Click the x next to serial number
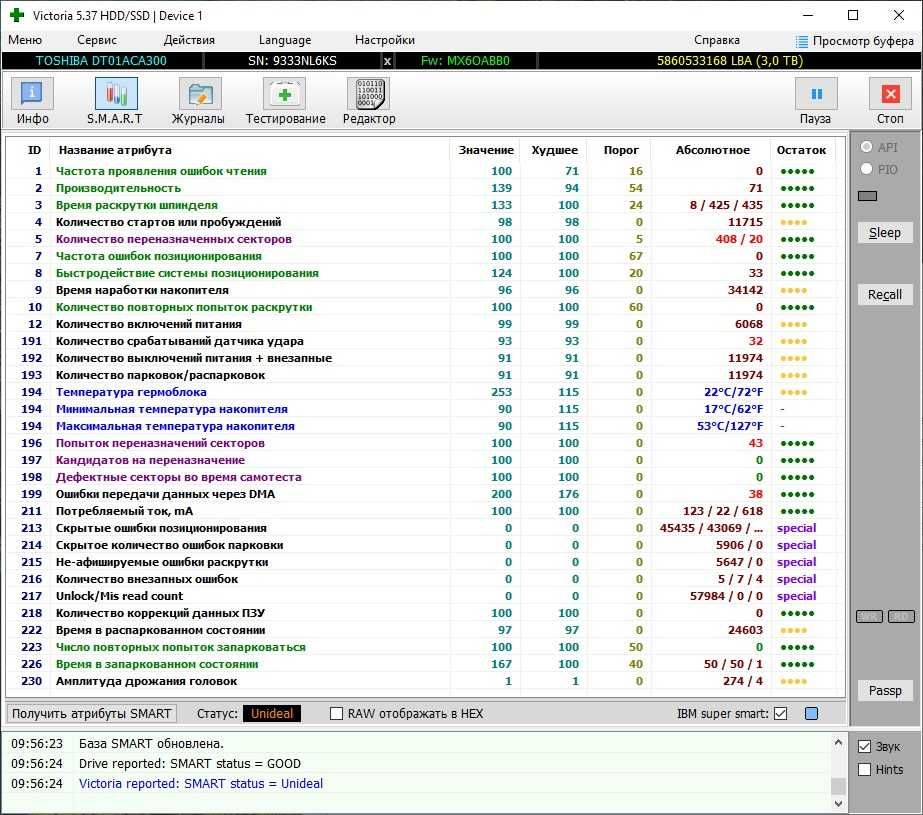The image size is (923, 815). [387, 61]
